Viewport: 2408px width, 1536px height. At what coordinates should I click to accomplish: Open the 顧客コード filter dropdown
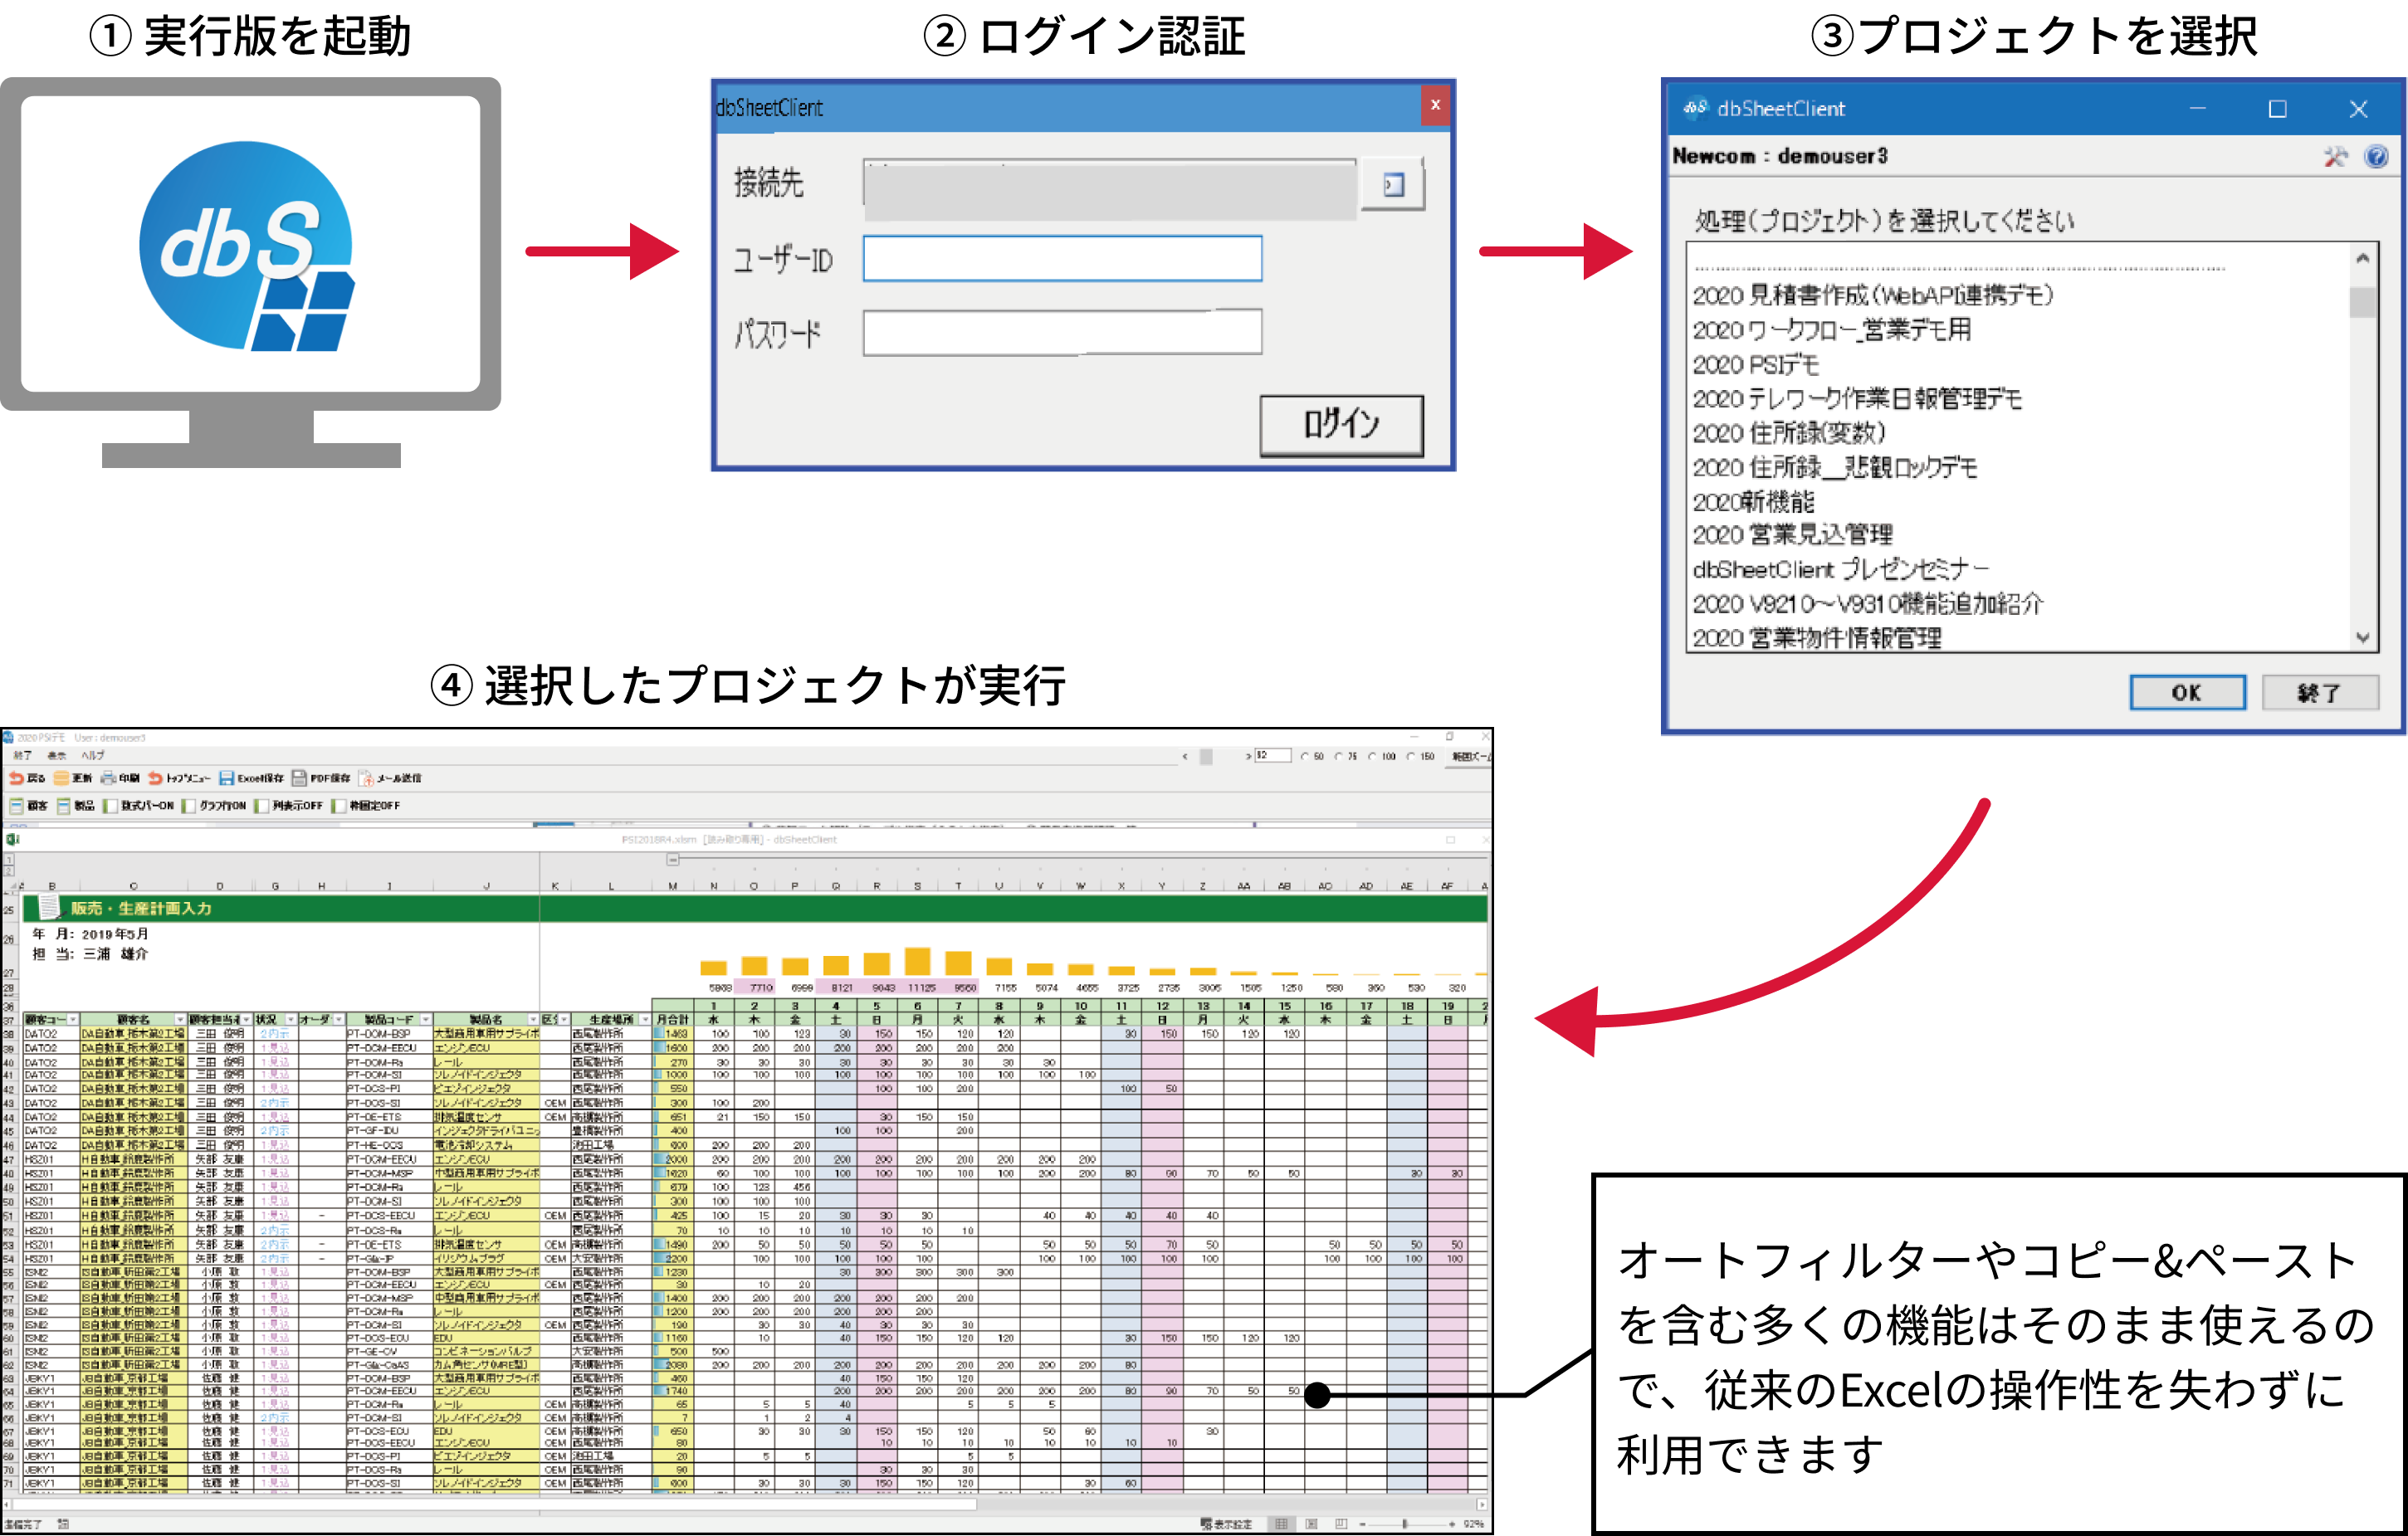(x=73, y=1020)
